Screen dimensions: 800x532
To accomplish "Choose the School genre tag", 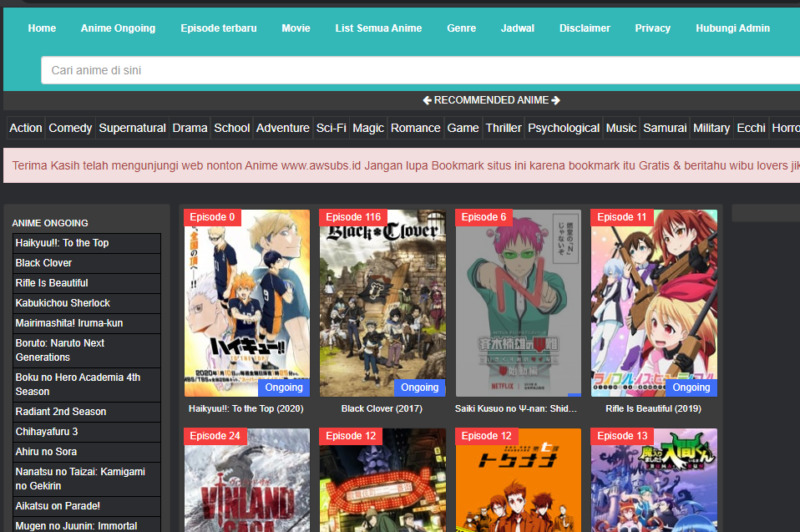I will (232, 128).
